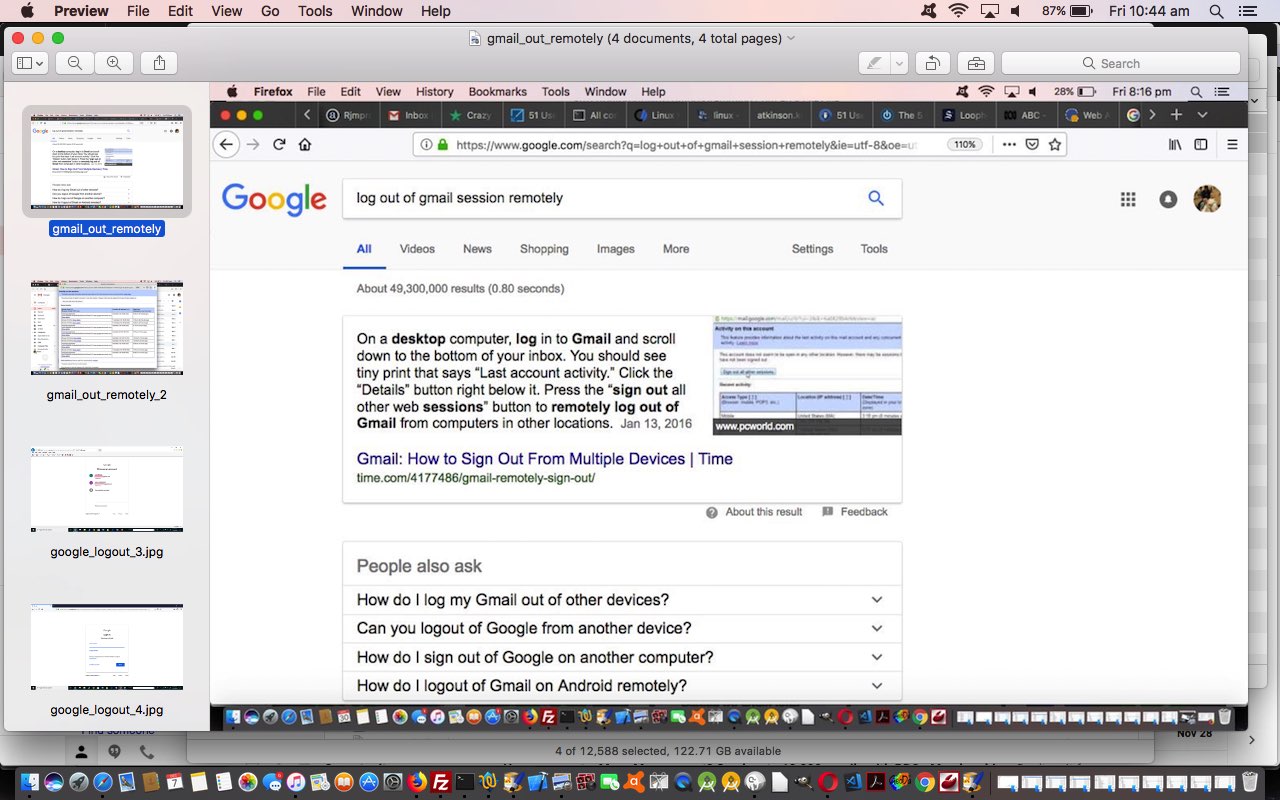Image resolution: width=1280 pixels, height=800 pixels.
Task: Open the Window menu in Preview
Action: point(377,11)
